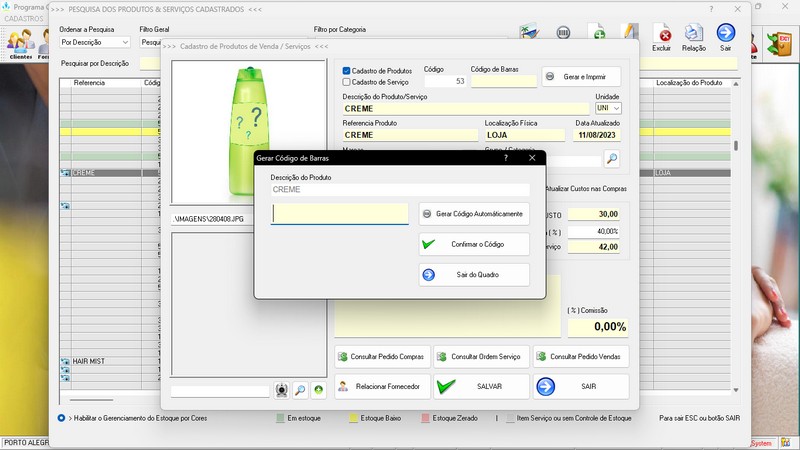Click the 0,00% Comissão field
This screenshot has width=800, height=450.
[x=597, y=327]
